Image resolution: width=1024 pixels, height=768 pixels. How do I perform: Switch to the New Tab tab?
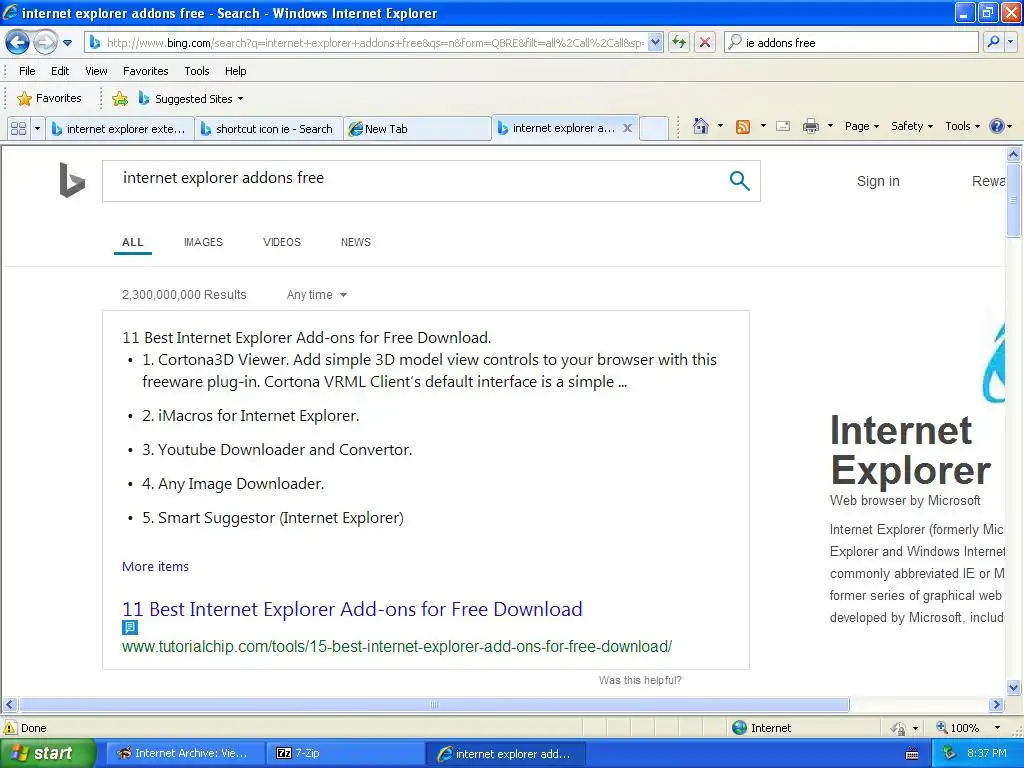pyautogui.click(x=417, y=129)
